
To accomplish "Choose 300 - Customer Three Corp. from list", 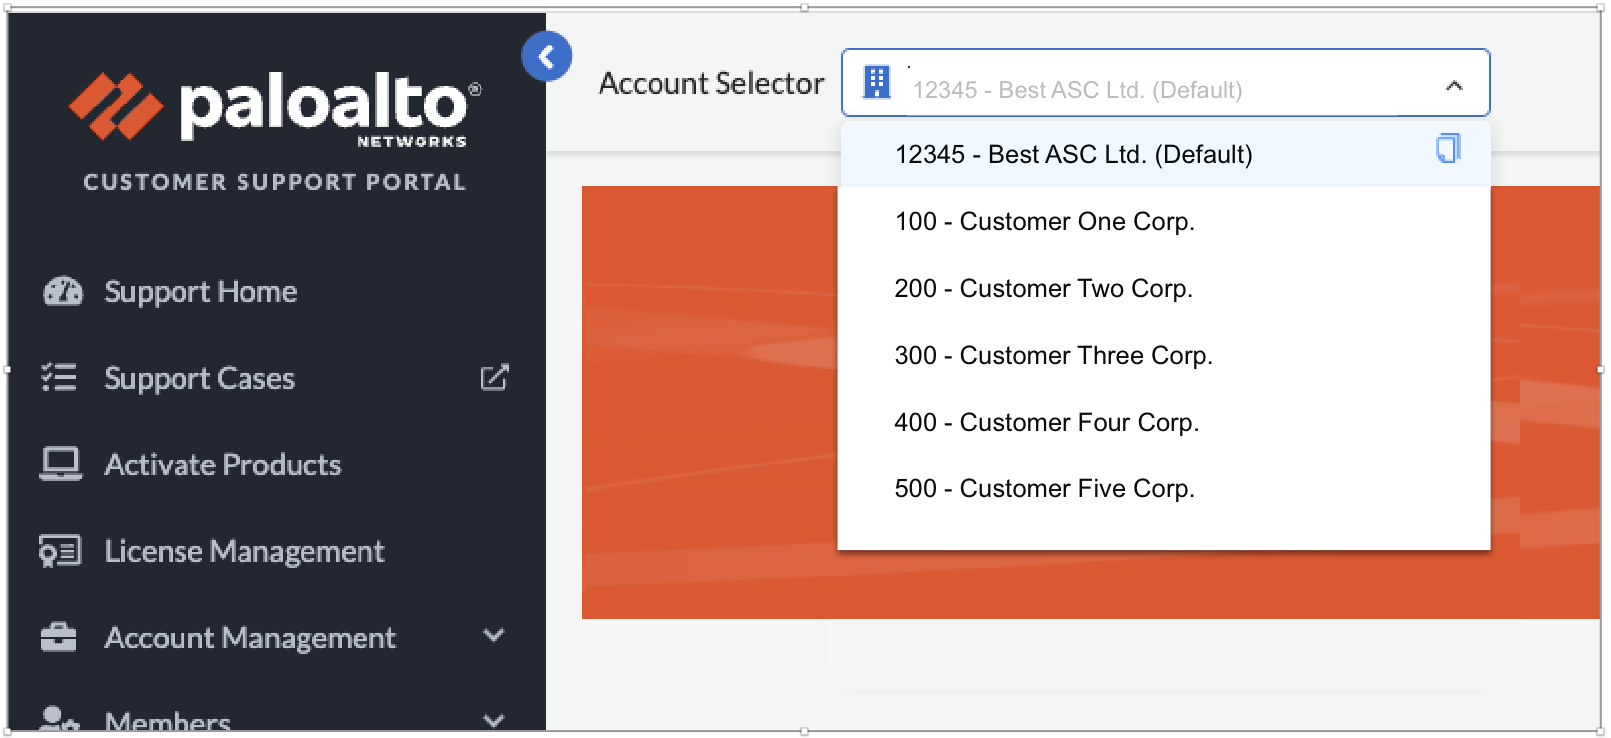I will tap(1053, 356).
